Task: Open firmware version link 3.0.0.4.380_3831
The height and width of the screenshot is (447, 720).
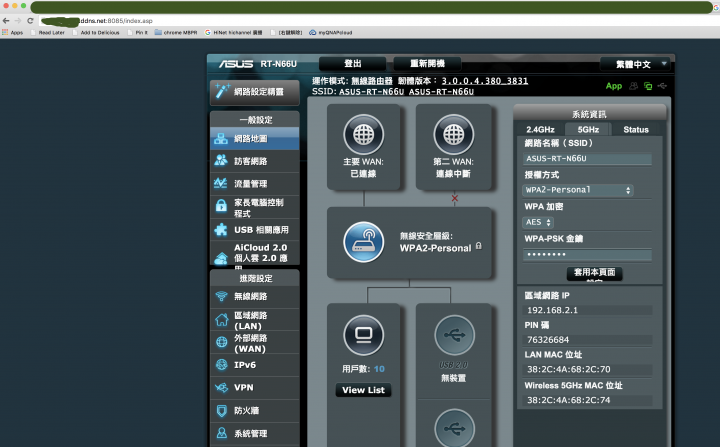Action: [484, 81]
